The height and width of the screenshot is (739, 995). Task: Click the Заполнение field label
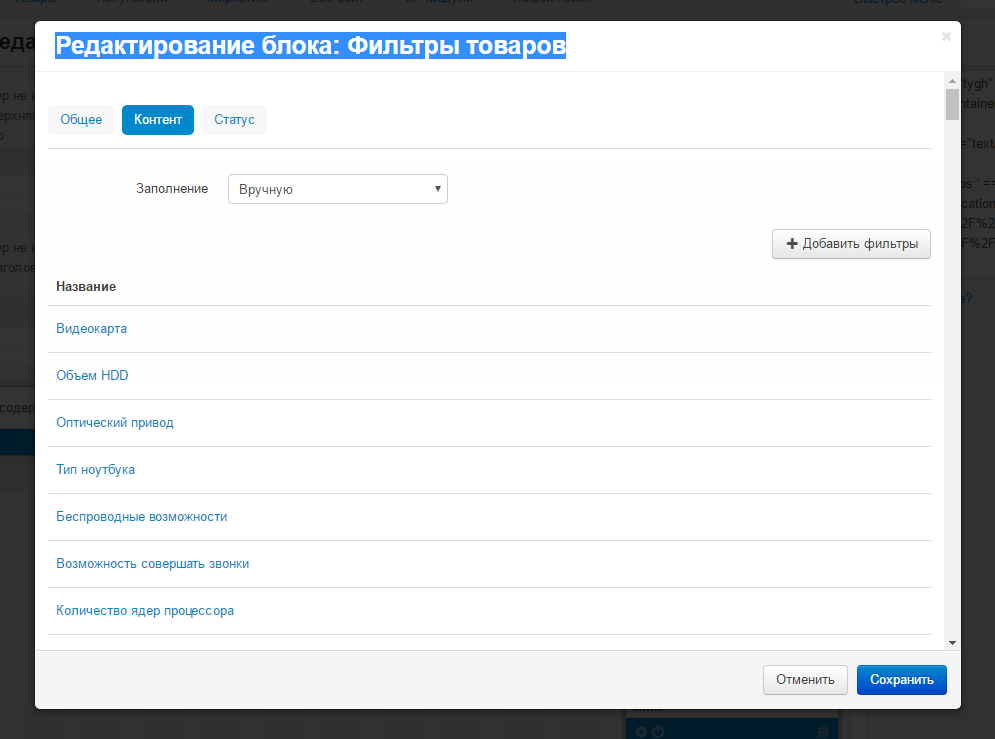tap(171, 188)
